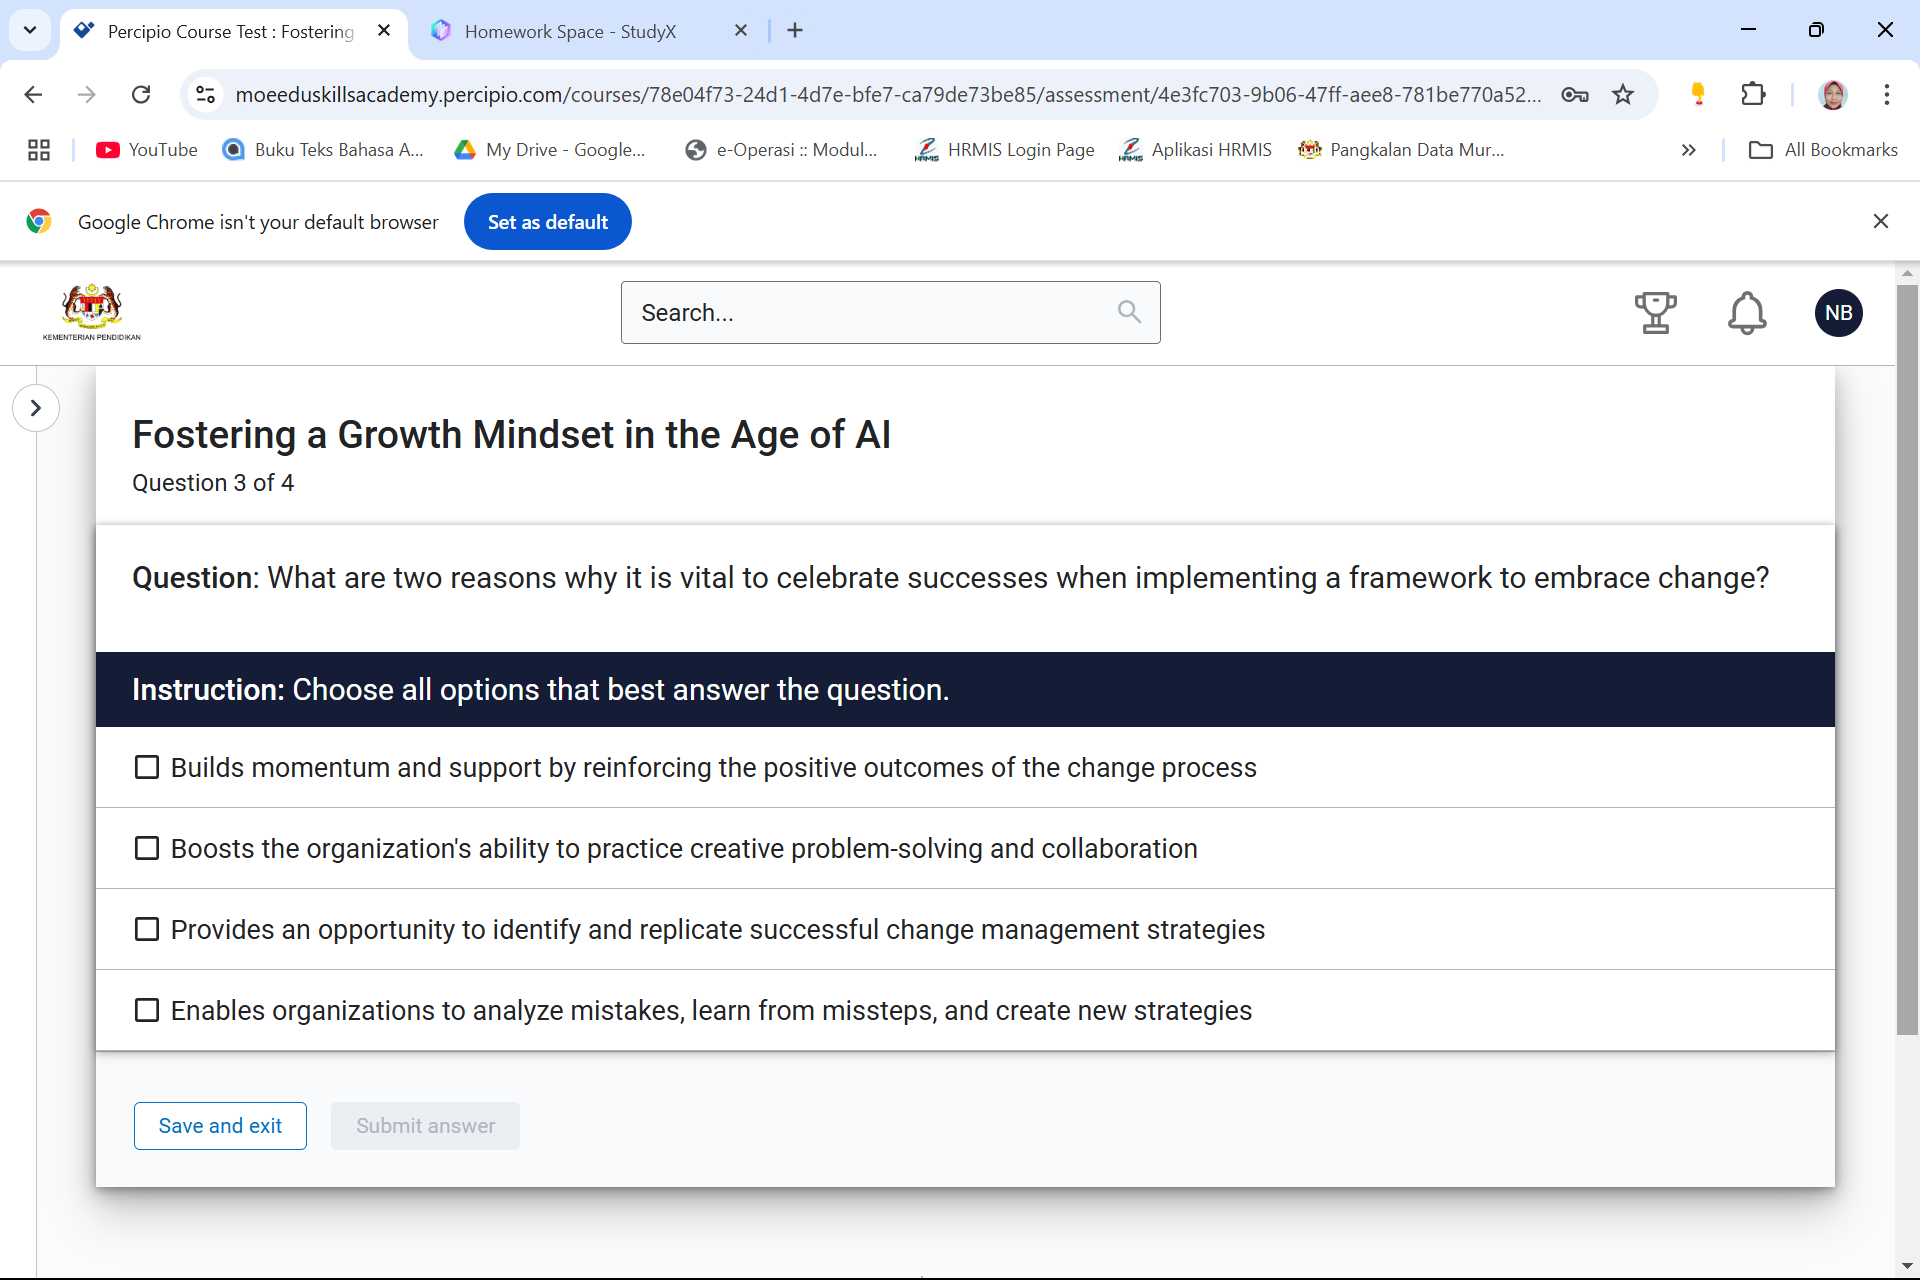Open Pangkalan Data Murid bookmark
This screenshot has width=1920, height=1280.
[x=1400, y=150]
